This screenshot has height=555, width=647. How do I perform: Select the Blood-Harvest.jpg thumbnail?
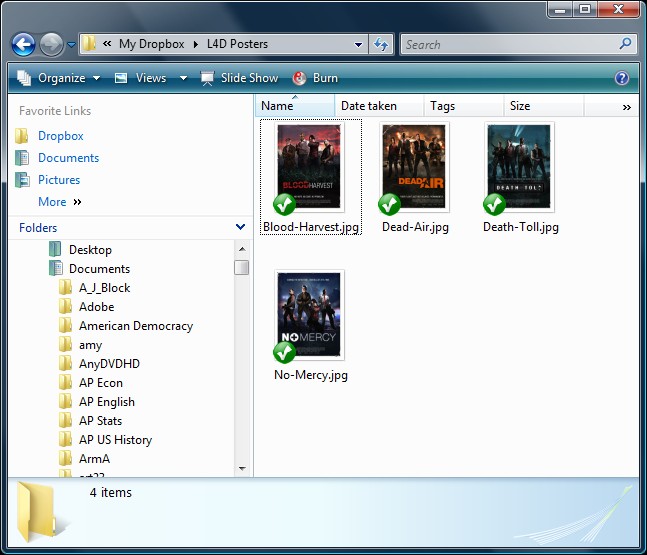pos(309,166)
